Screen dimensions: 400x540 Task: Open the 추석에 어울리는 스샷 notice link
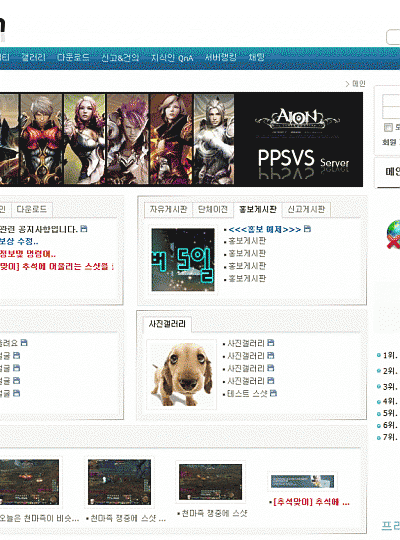pyautogui.click(x=57, y=267)
